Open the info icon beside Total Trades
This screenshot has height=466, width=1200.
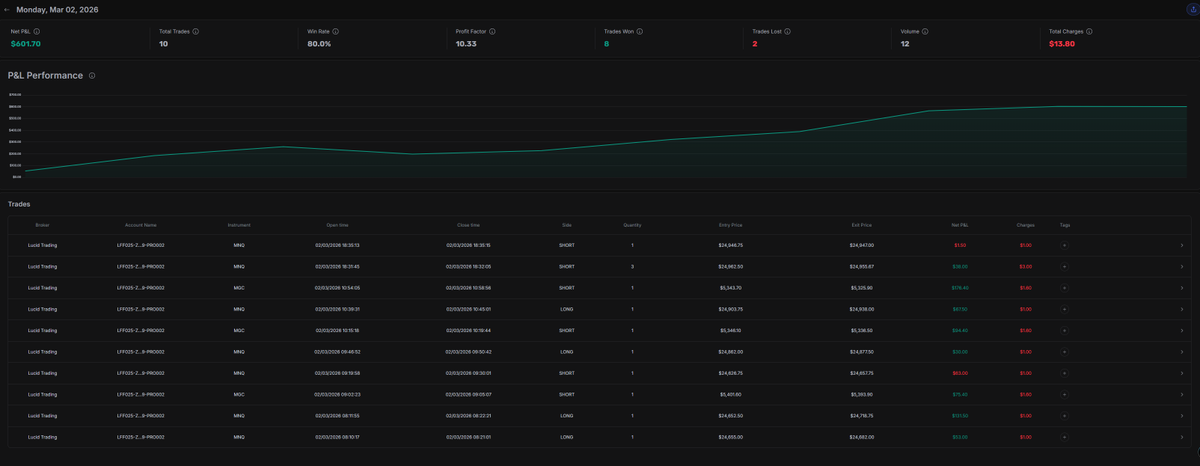[x=195, y=31]
